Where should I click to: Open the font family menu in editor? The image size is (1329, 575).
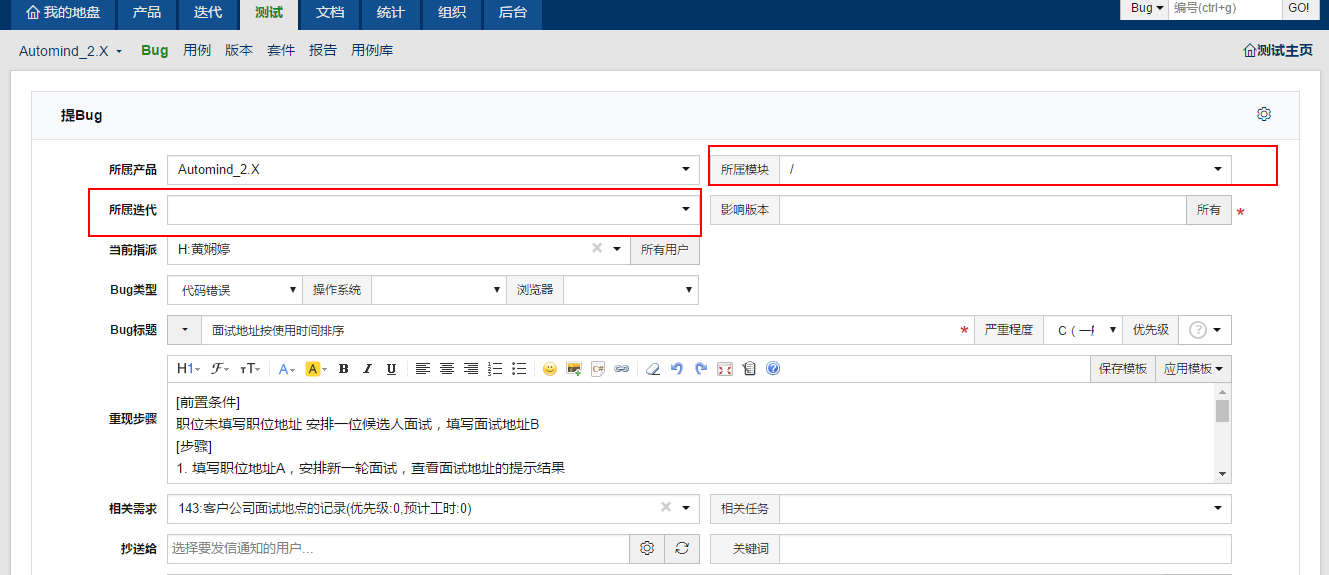(220, 369)
